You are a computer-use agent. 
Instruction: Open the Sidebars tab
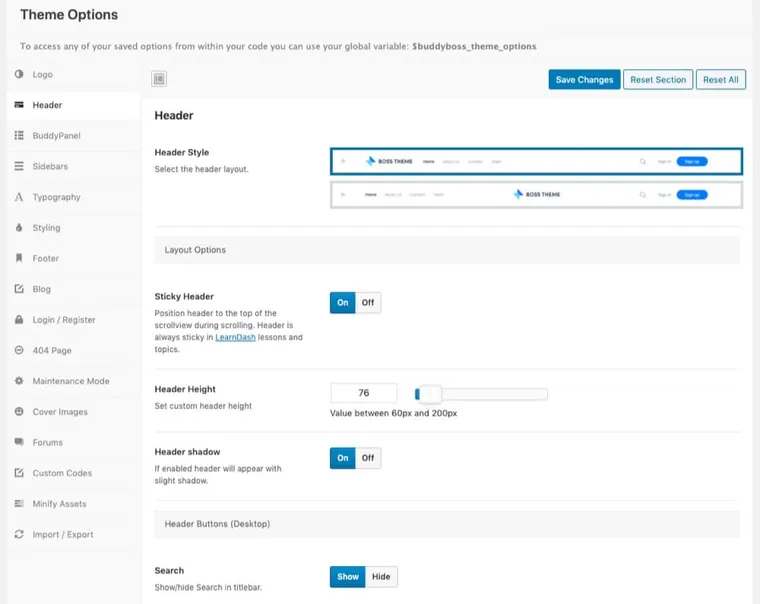[x=74, y=166]
